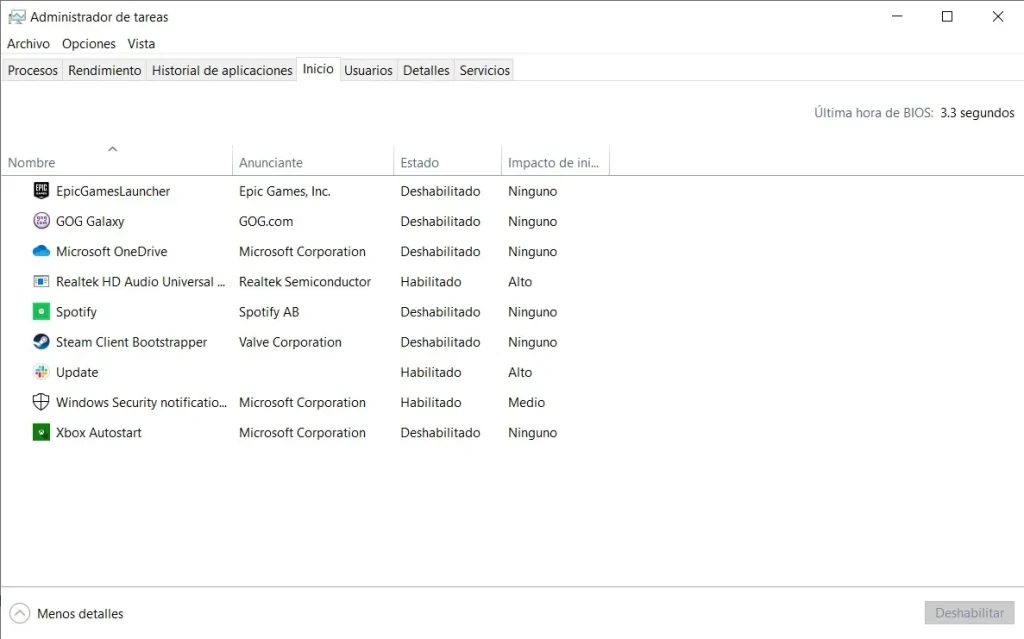Click the GOG Galaxy icon
This screenshot has width=1024, height=639.
[41, 221]
